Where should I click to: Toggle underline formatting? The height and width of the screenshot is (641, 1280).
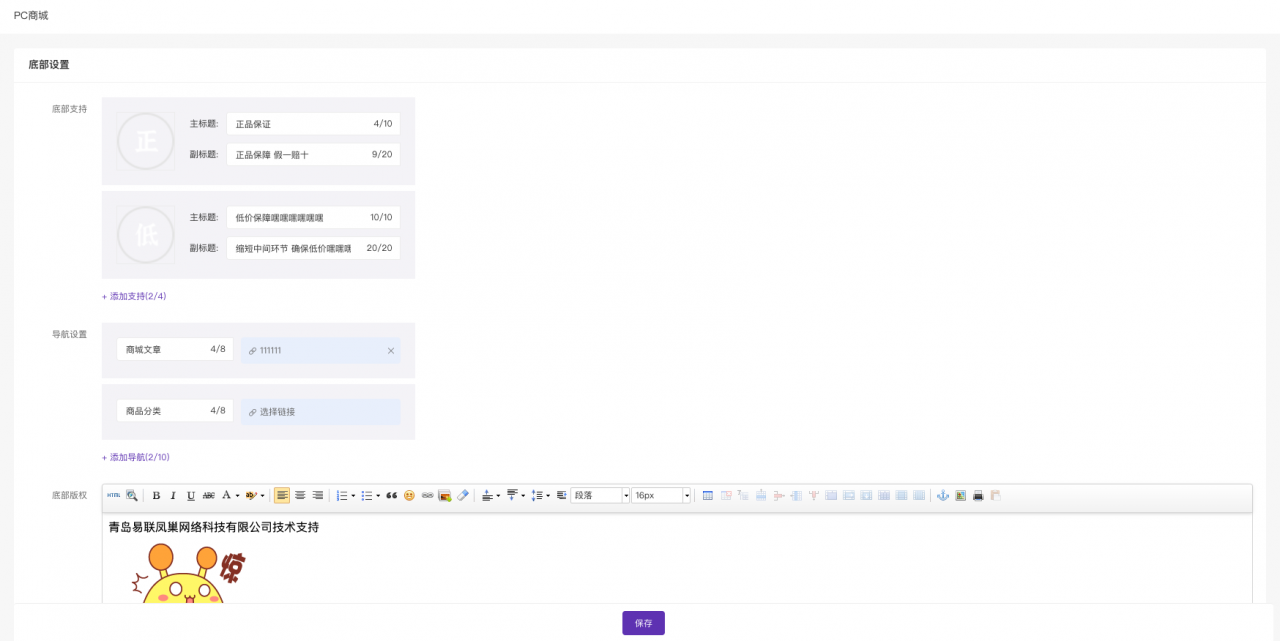[191, 495]
